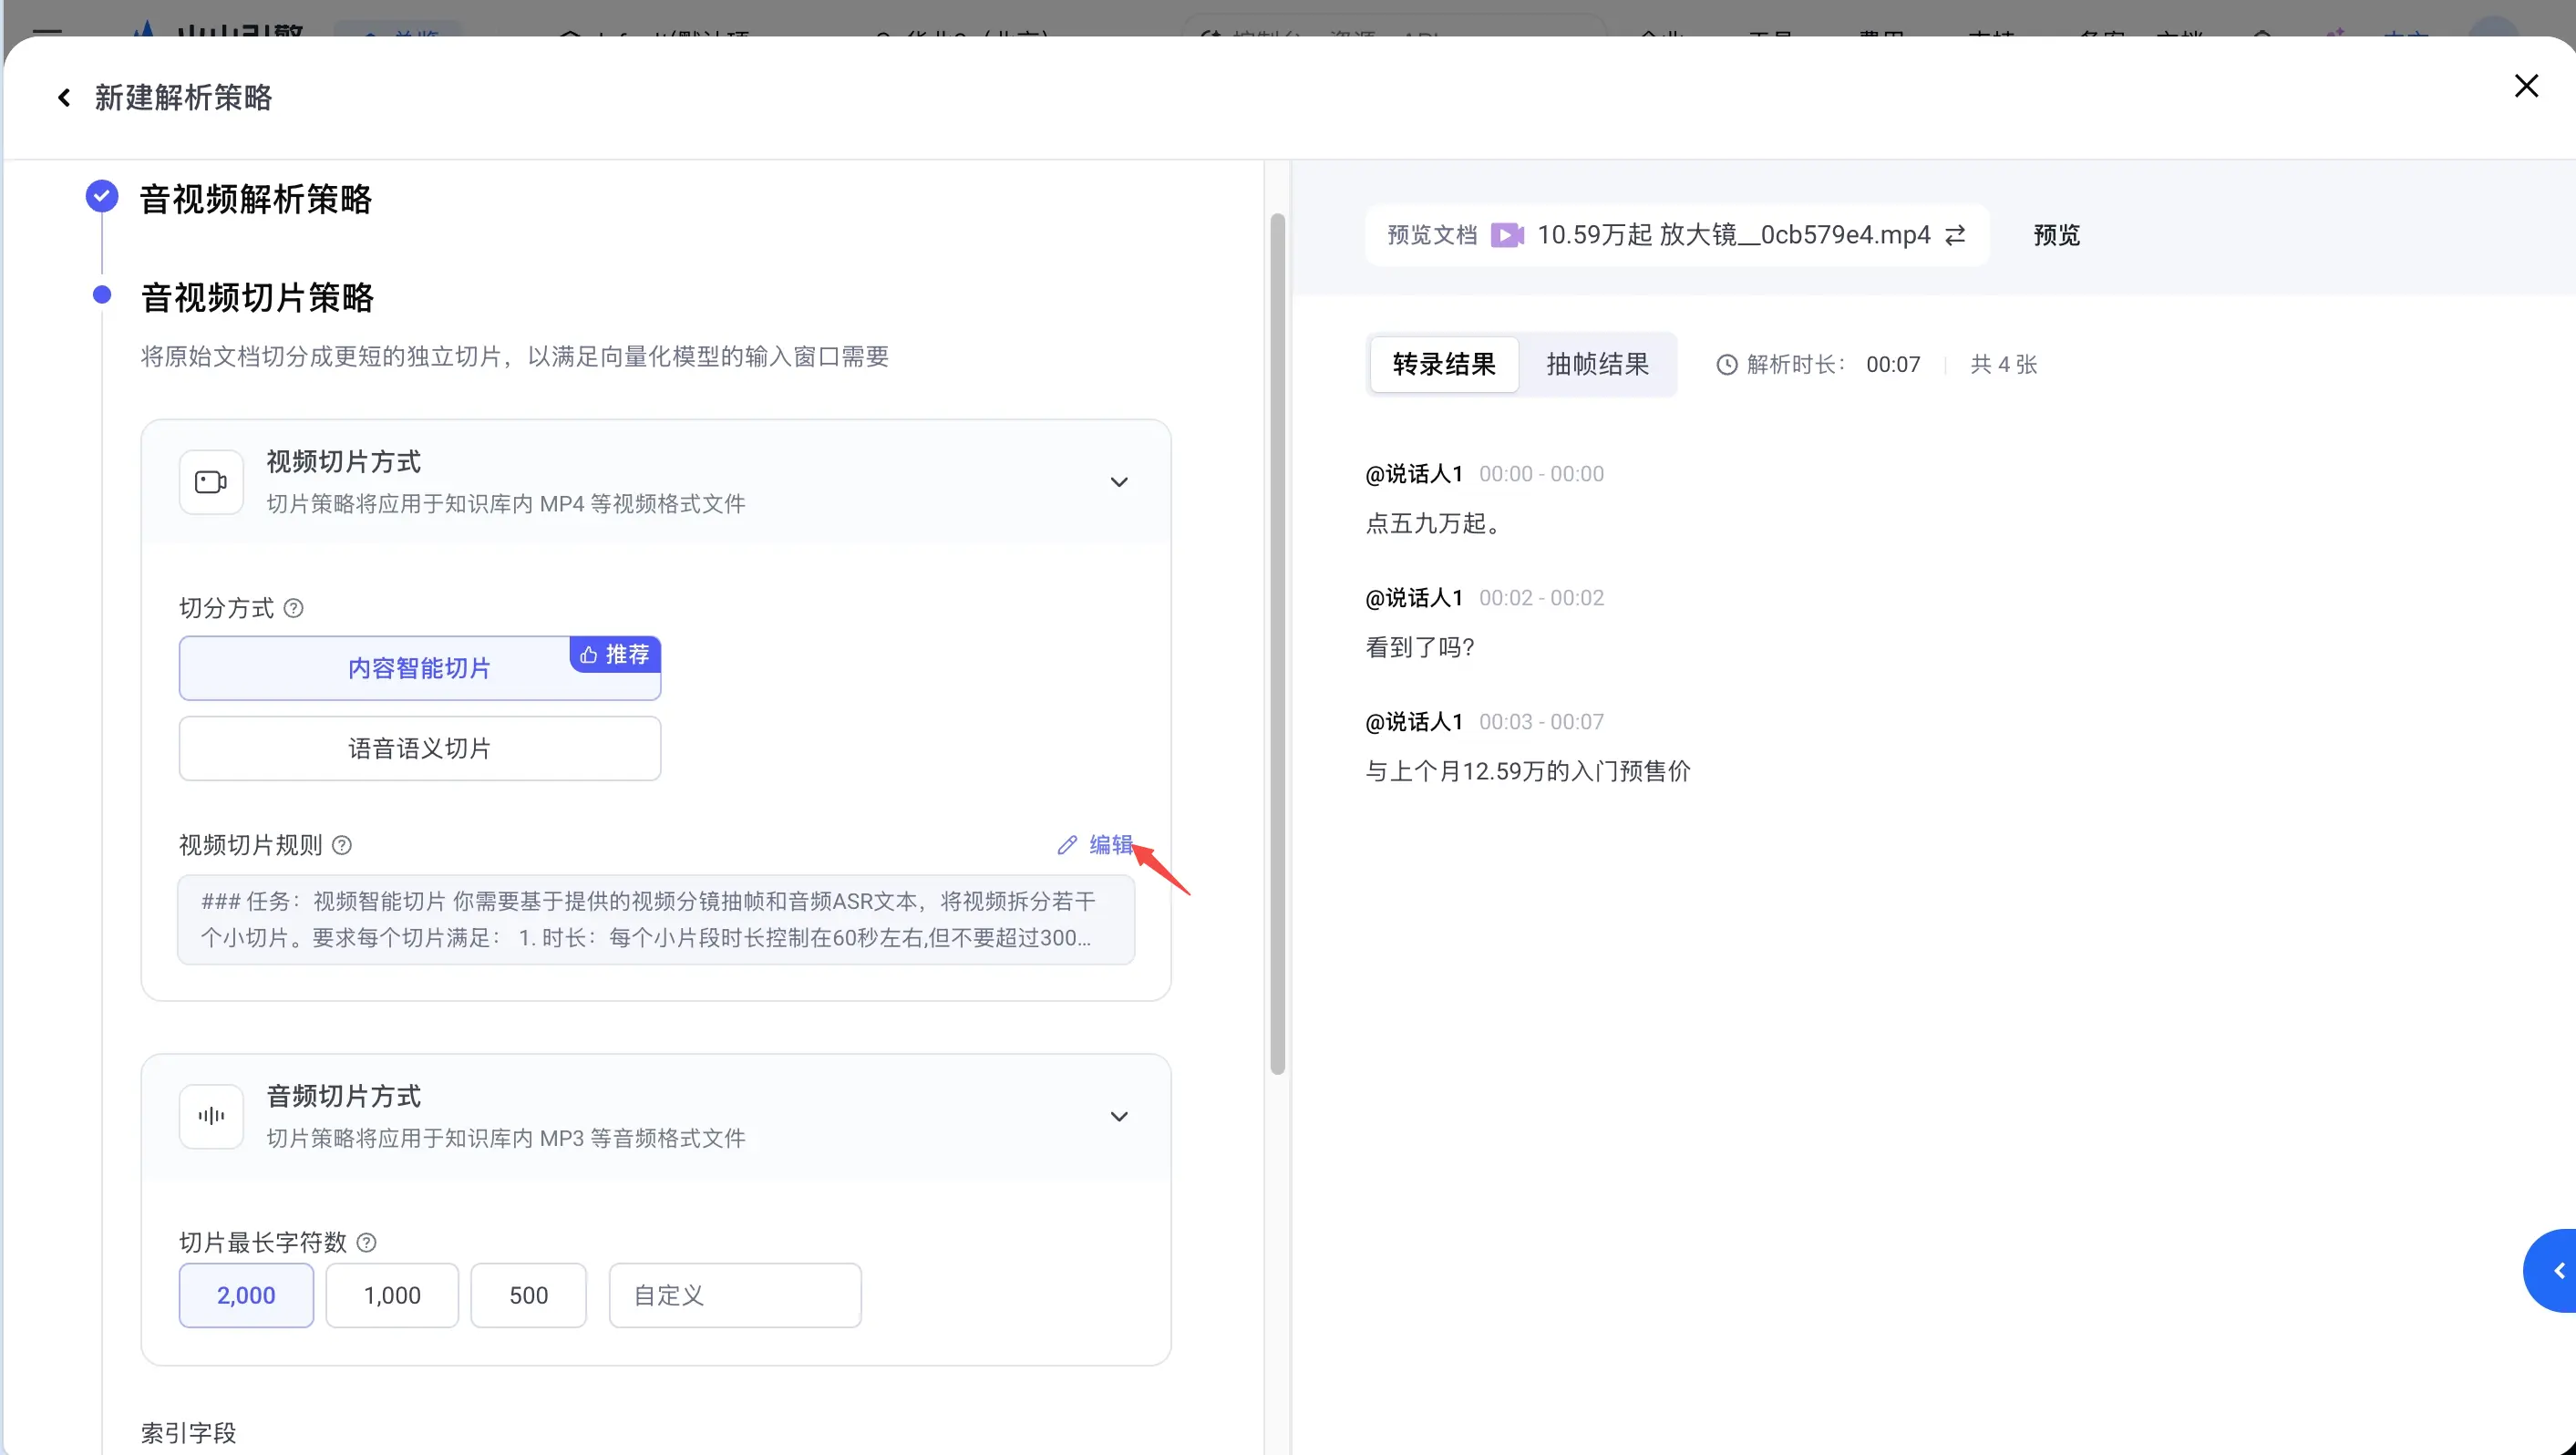Click the video slice rule prompt text box
The width and height of the screenshot is (2576, 1455).
tap(656, 920)
